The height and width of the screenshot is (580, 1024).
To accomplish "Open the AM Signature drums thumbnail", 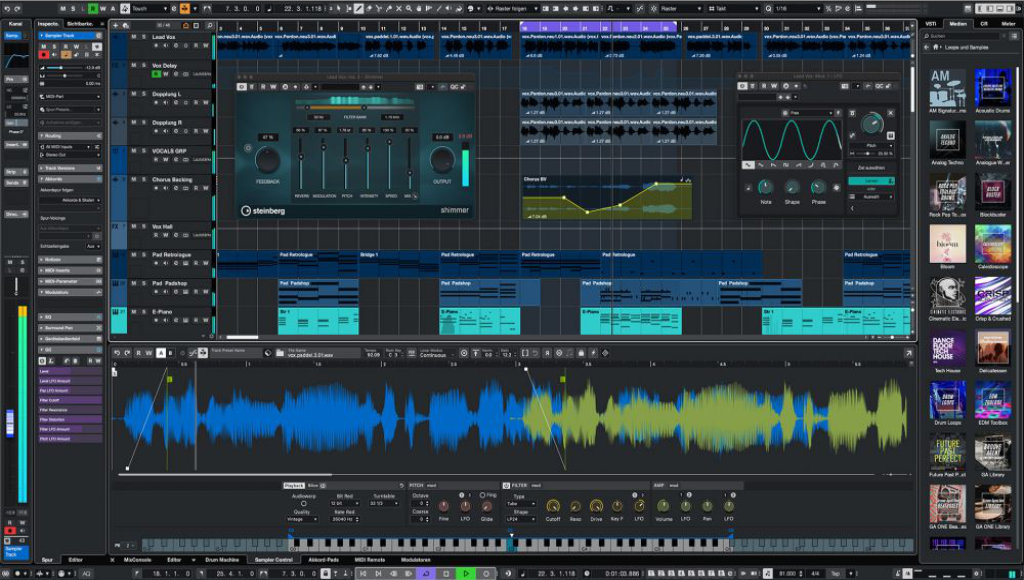I will [x=947, y=87].
